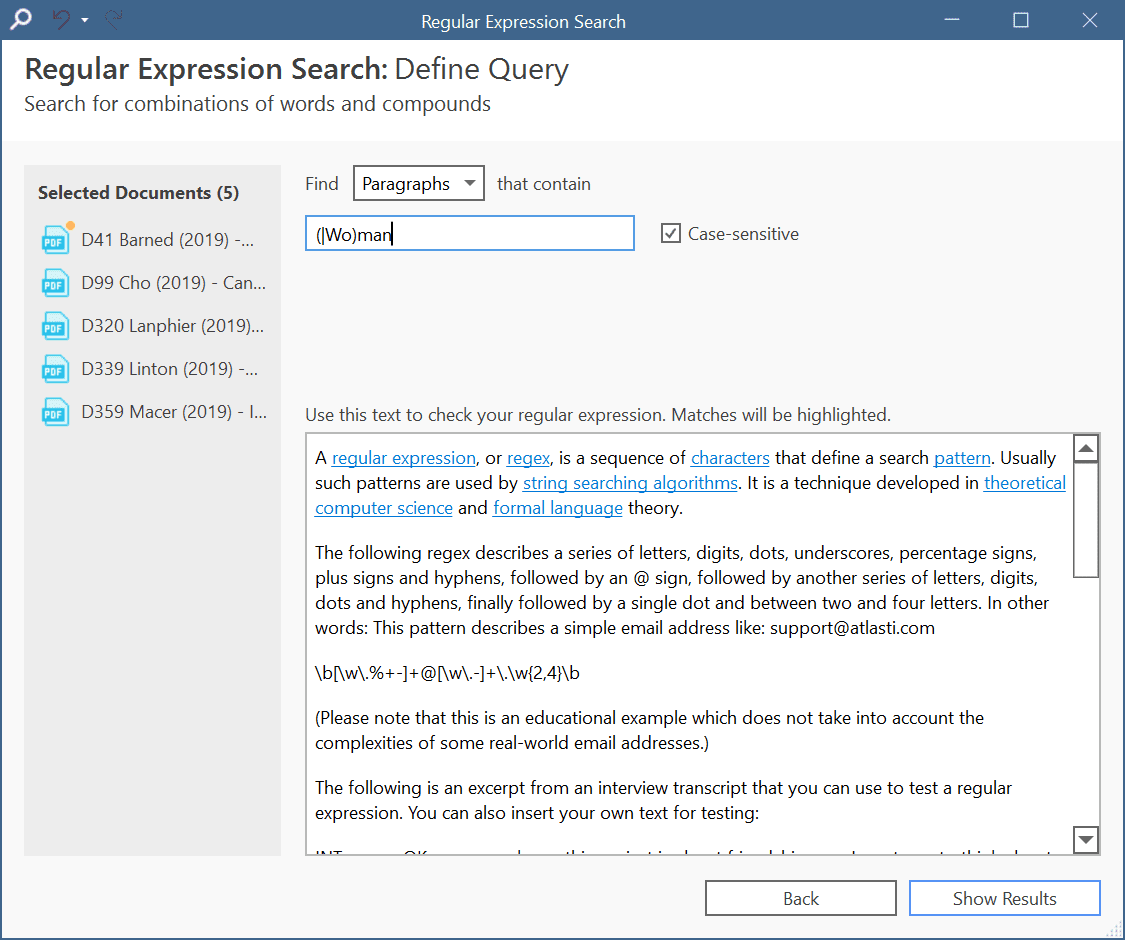
Task: Click PDF icon of D339 Linton document
Action: [55, 369]
